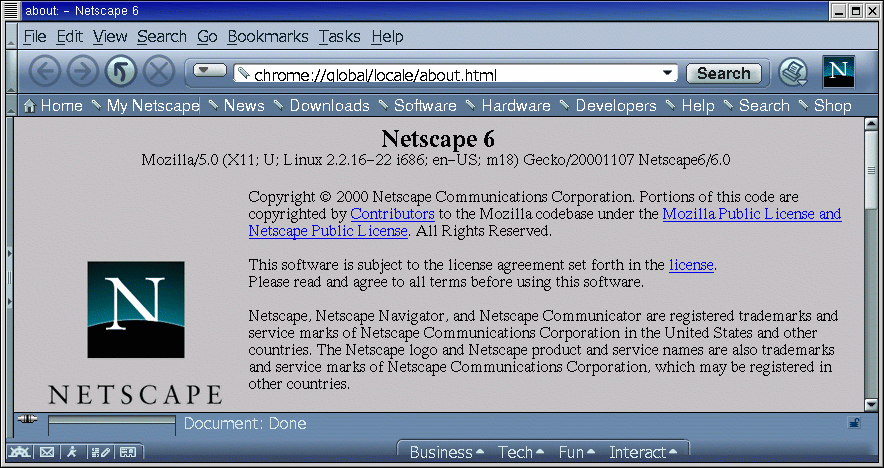Expand the sidebar using the left edge grippy

coord(10,277)
